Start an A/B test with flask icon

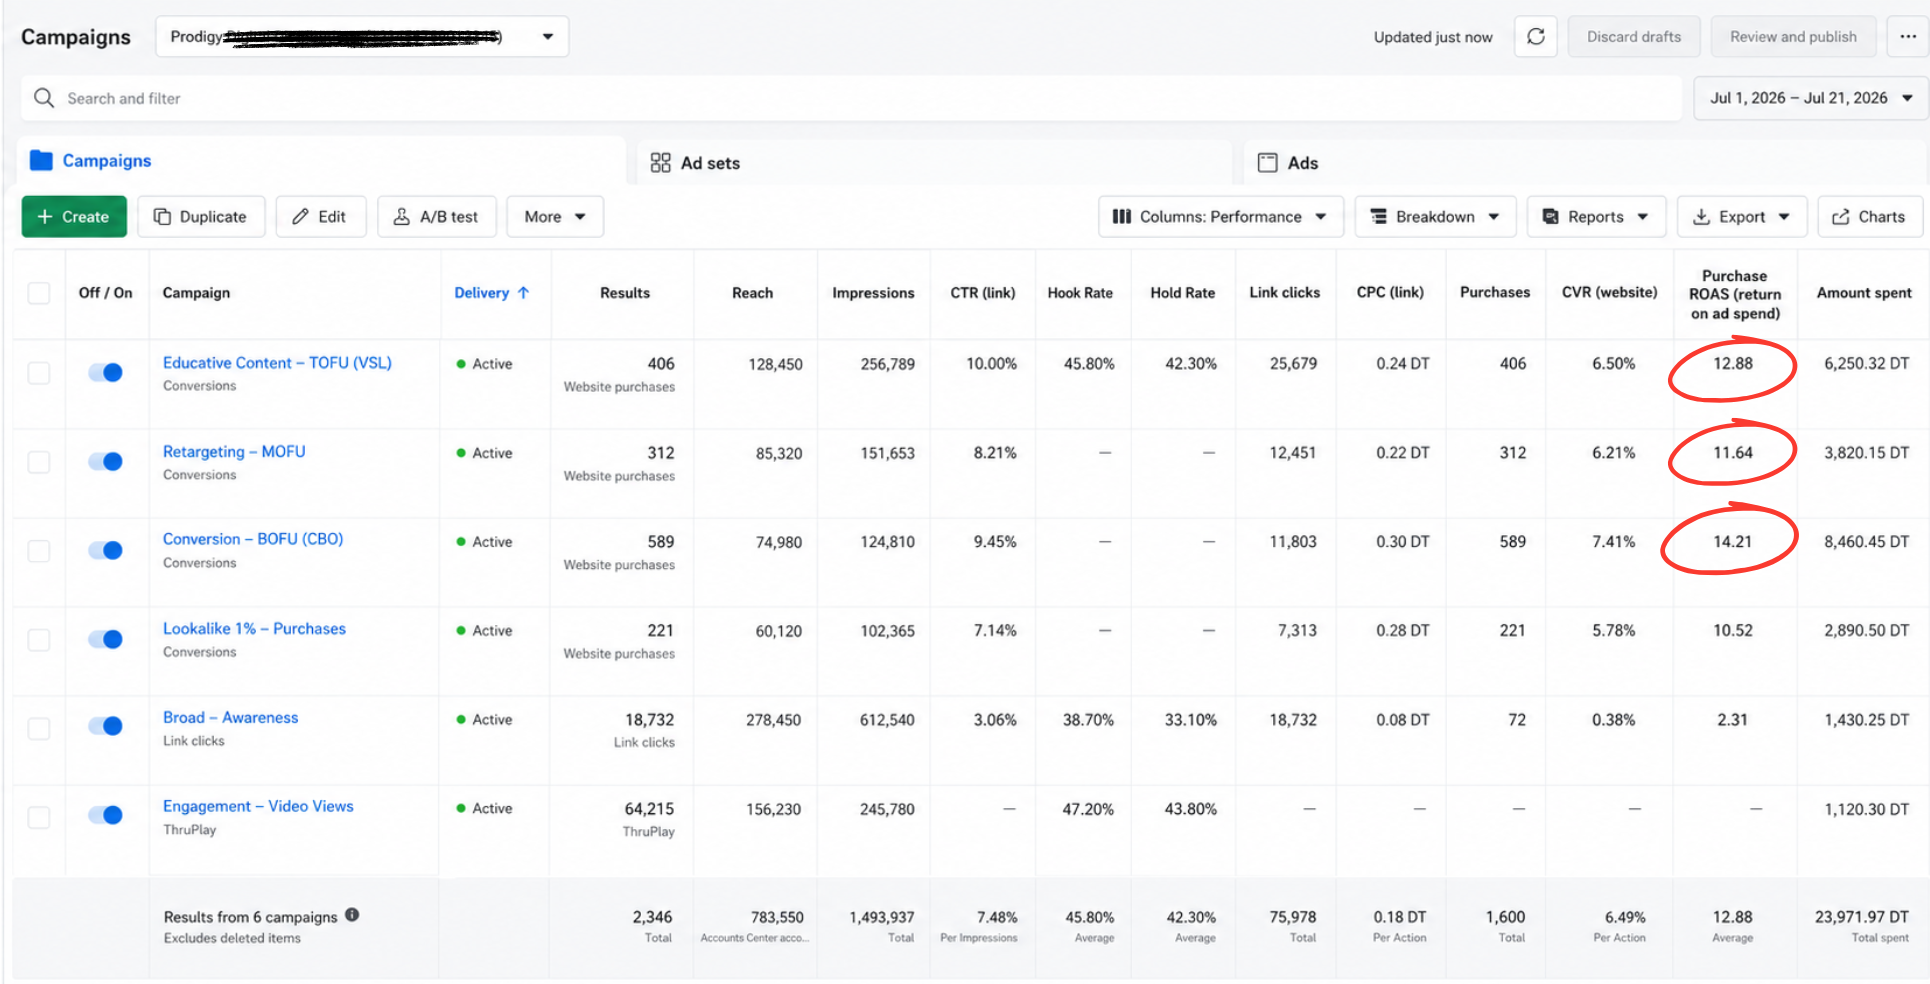pyautogui.click(x=437, y=217)
